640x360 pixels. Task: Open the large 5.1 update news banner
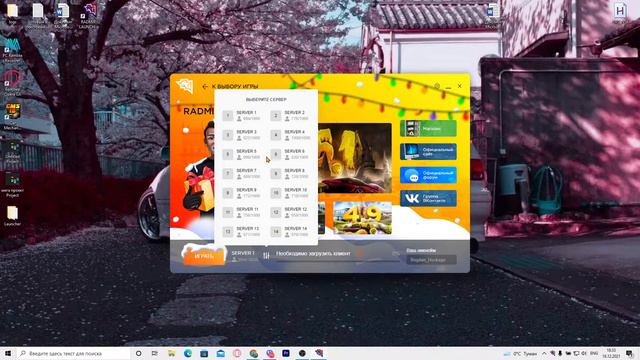click(355, 158)
